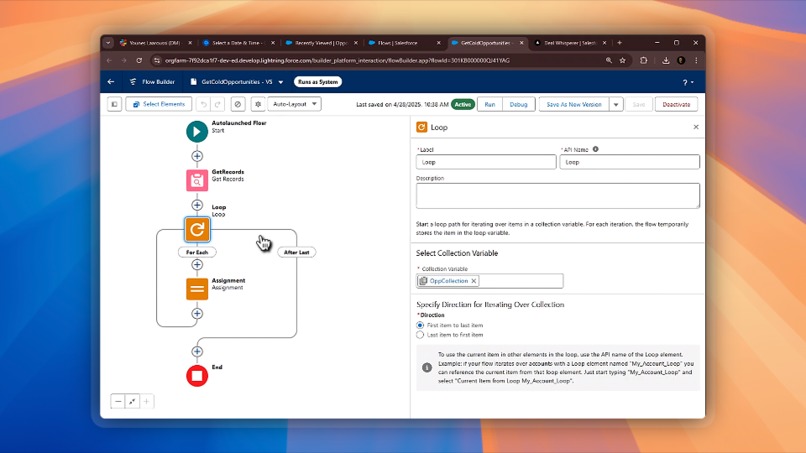The height and width of the screenshot is (453, 806).
Task: Go back using Flow Builder back arrow
Action: pyautogui.click(x=111, y=82)
